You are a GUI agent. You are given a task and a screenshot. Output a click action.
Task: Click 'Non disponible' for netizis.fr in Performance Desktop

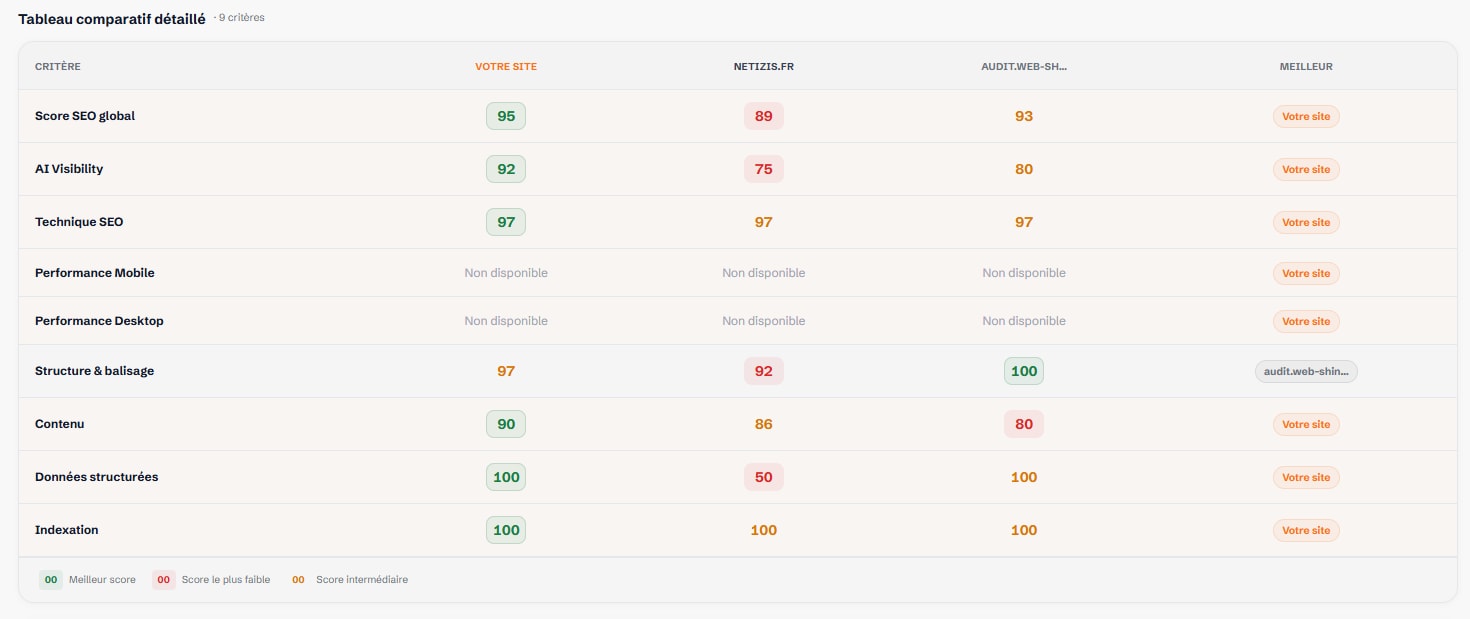tap(764, 321)
